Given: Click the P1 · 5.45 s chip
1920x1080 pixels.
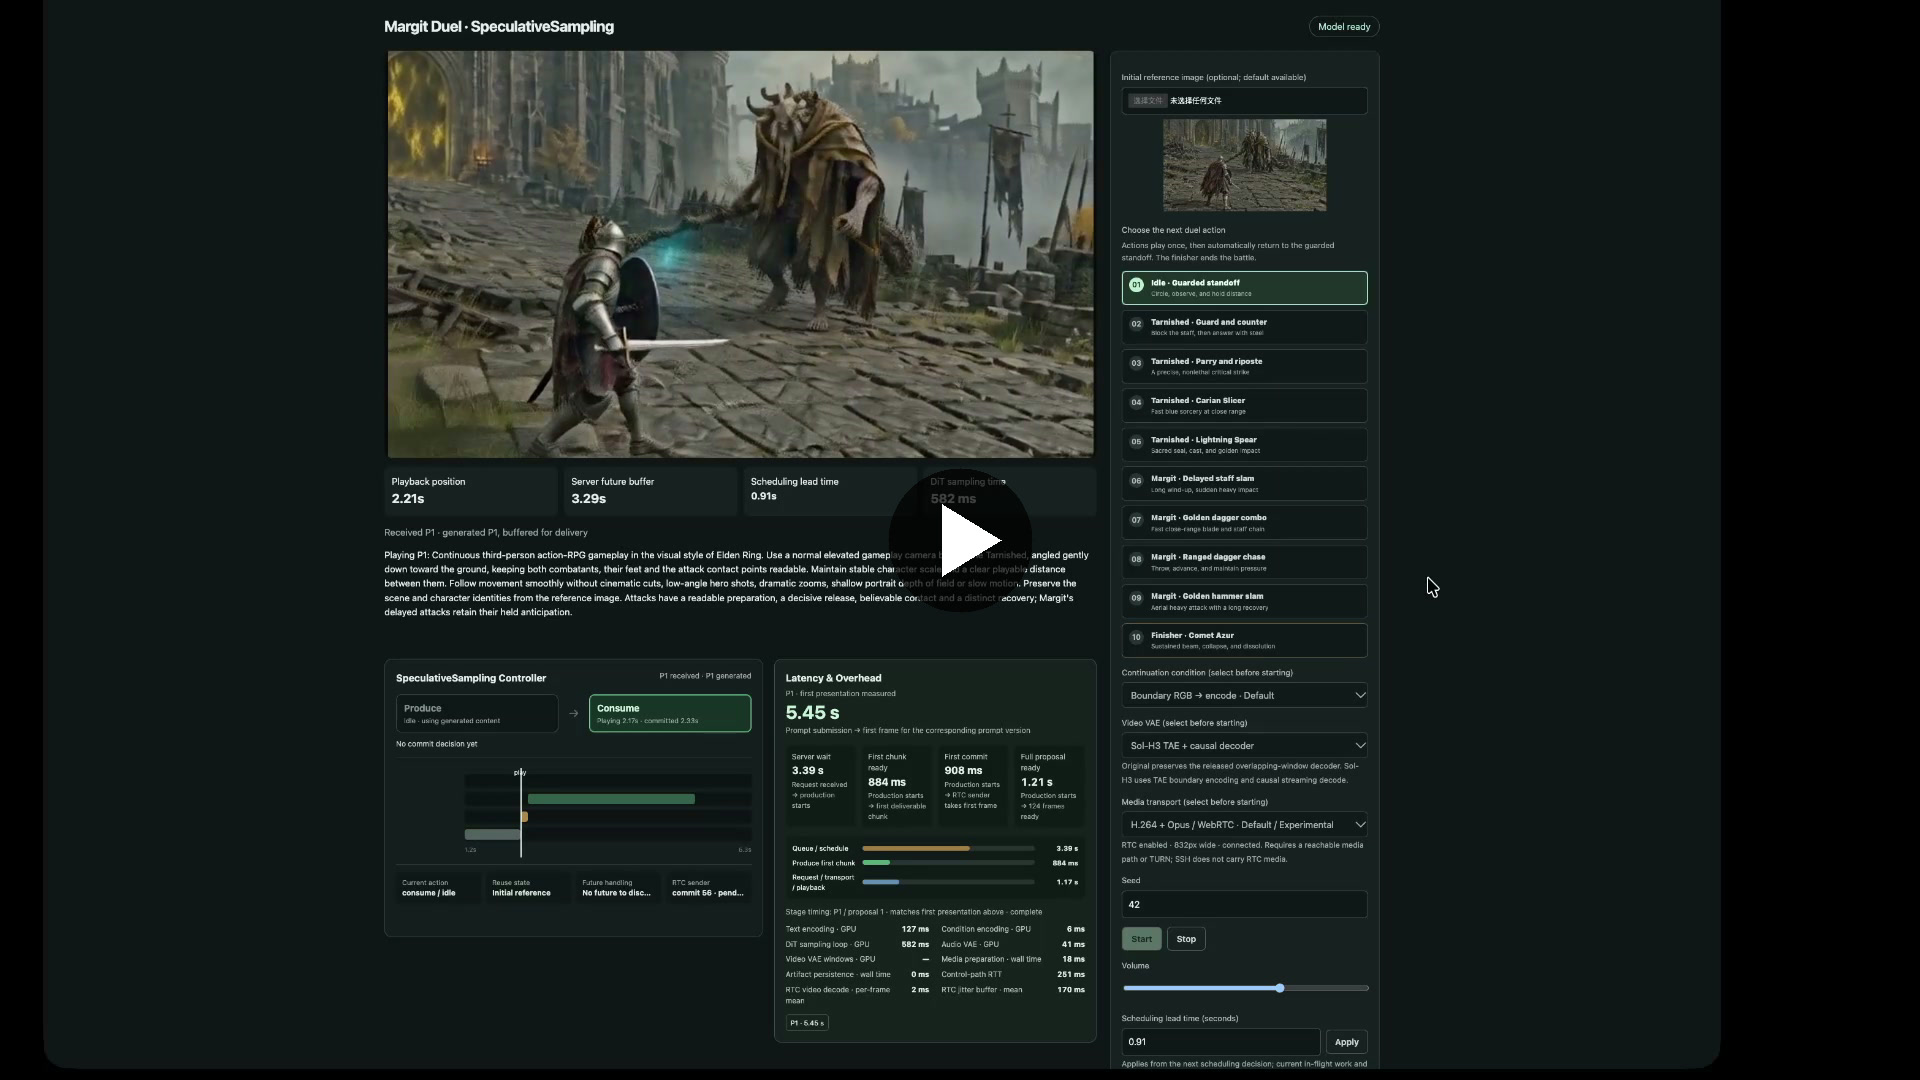Looking at the screenshot, I should point(807,1023).
